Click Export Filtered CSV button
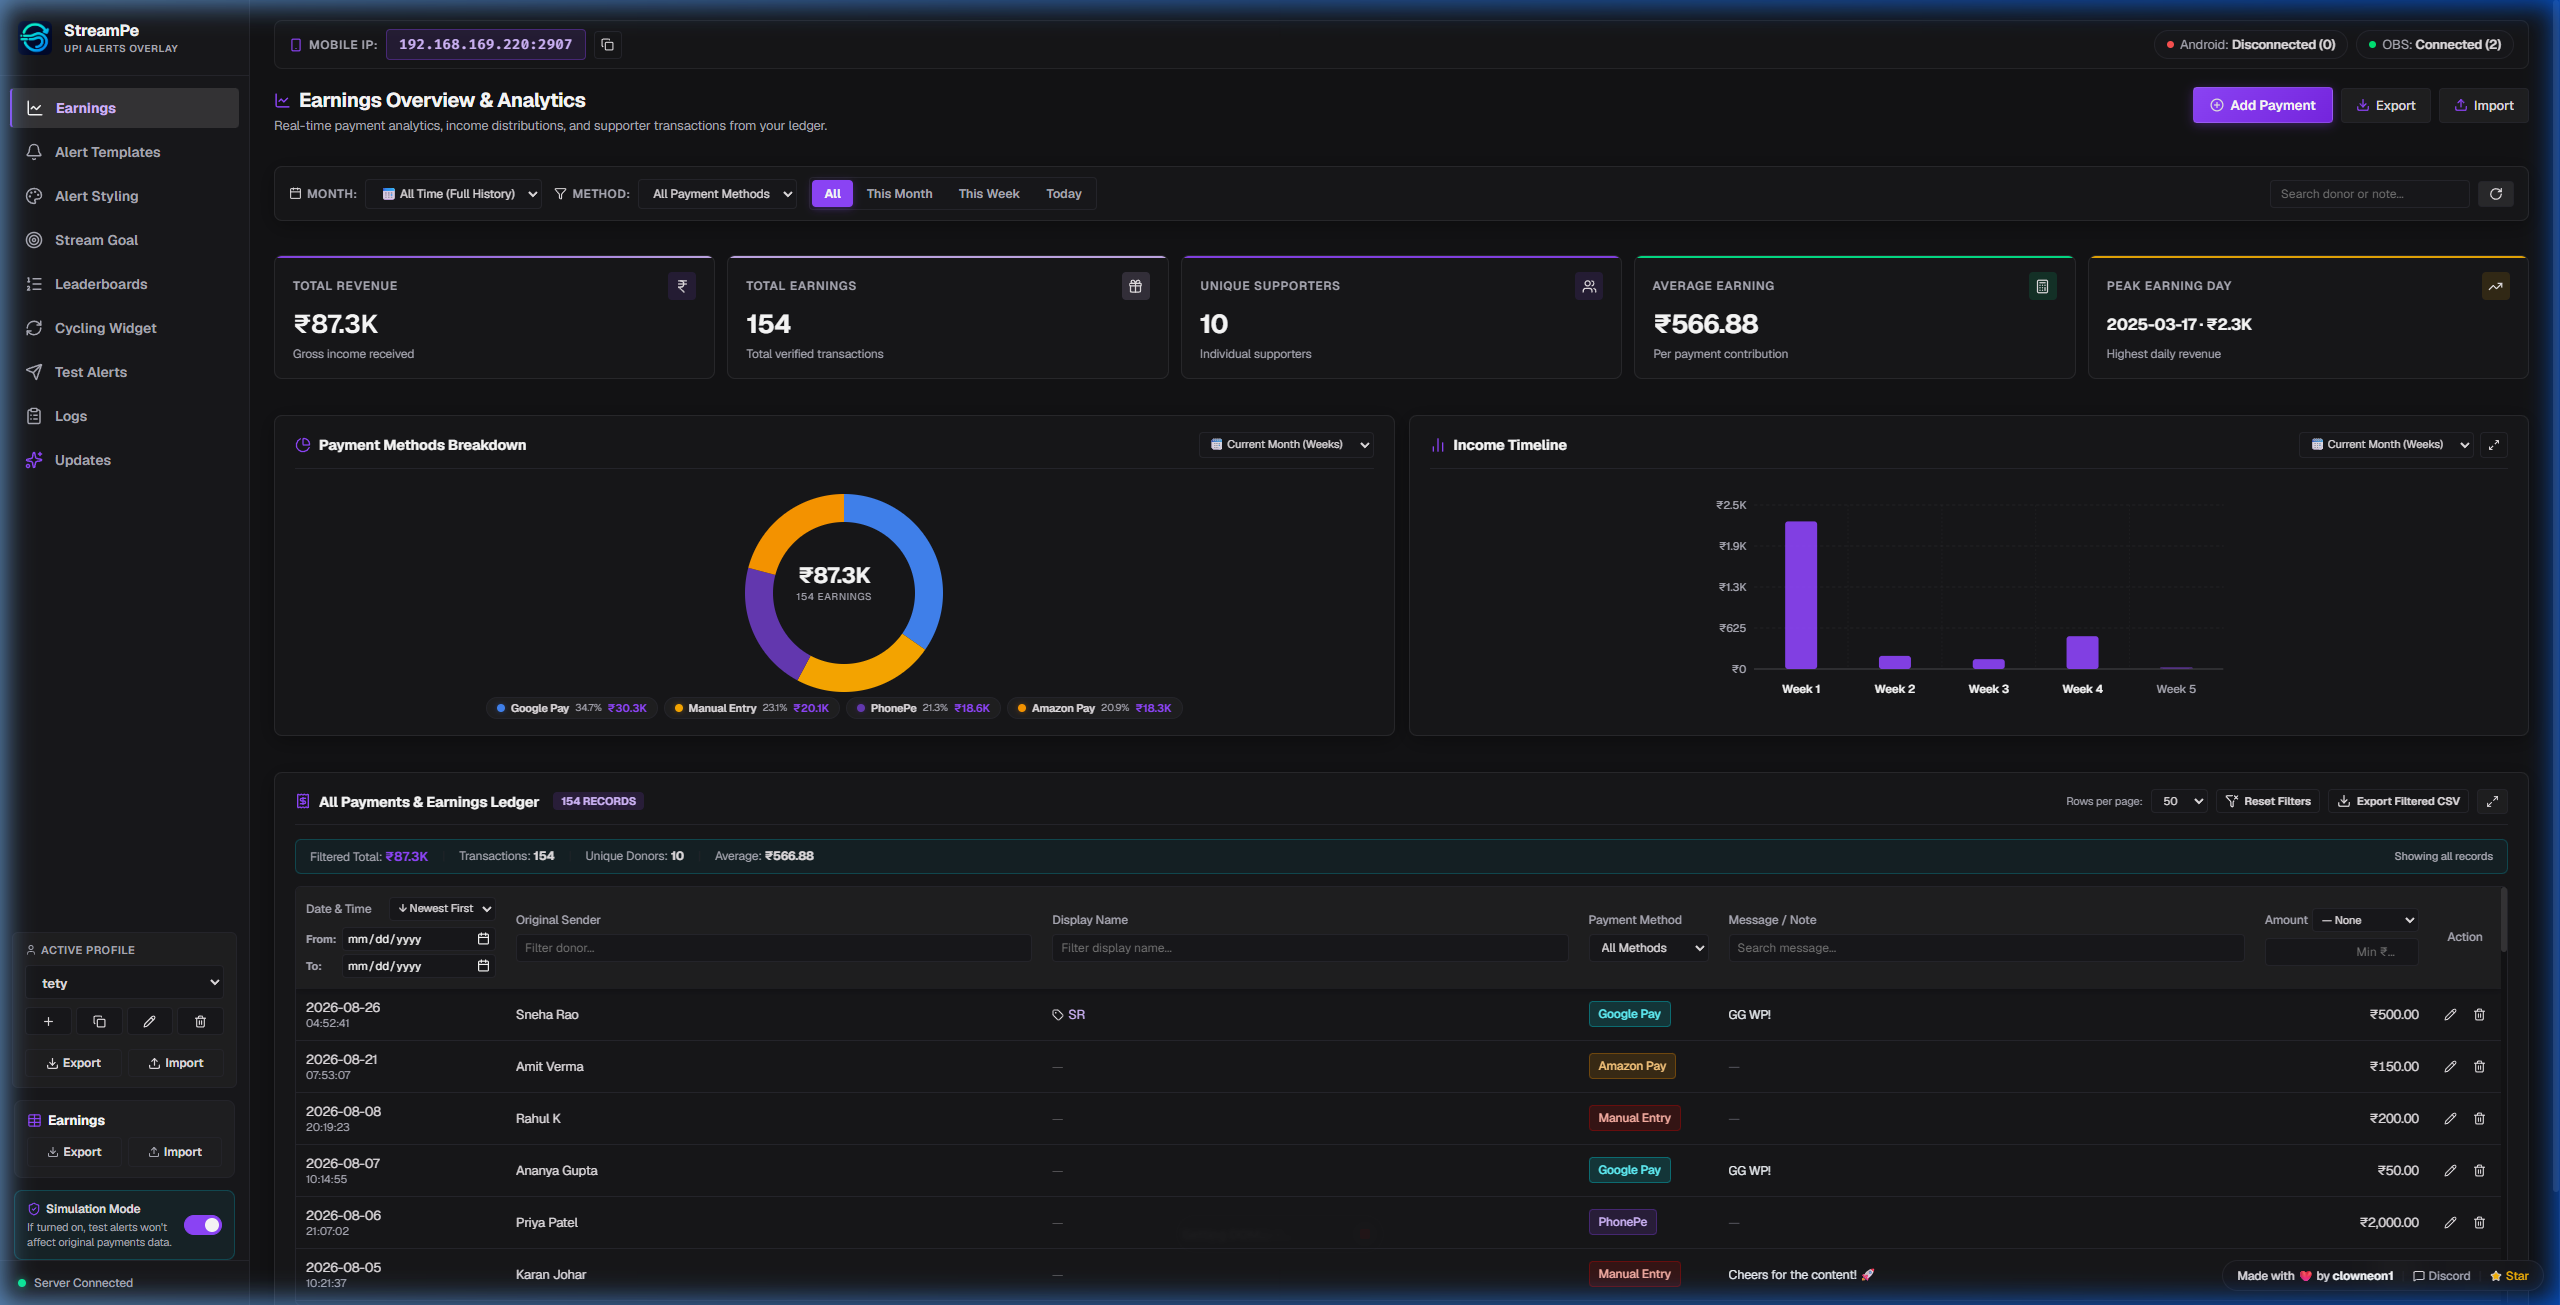 (x=2398, y=801)
